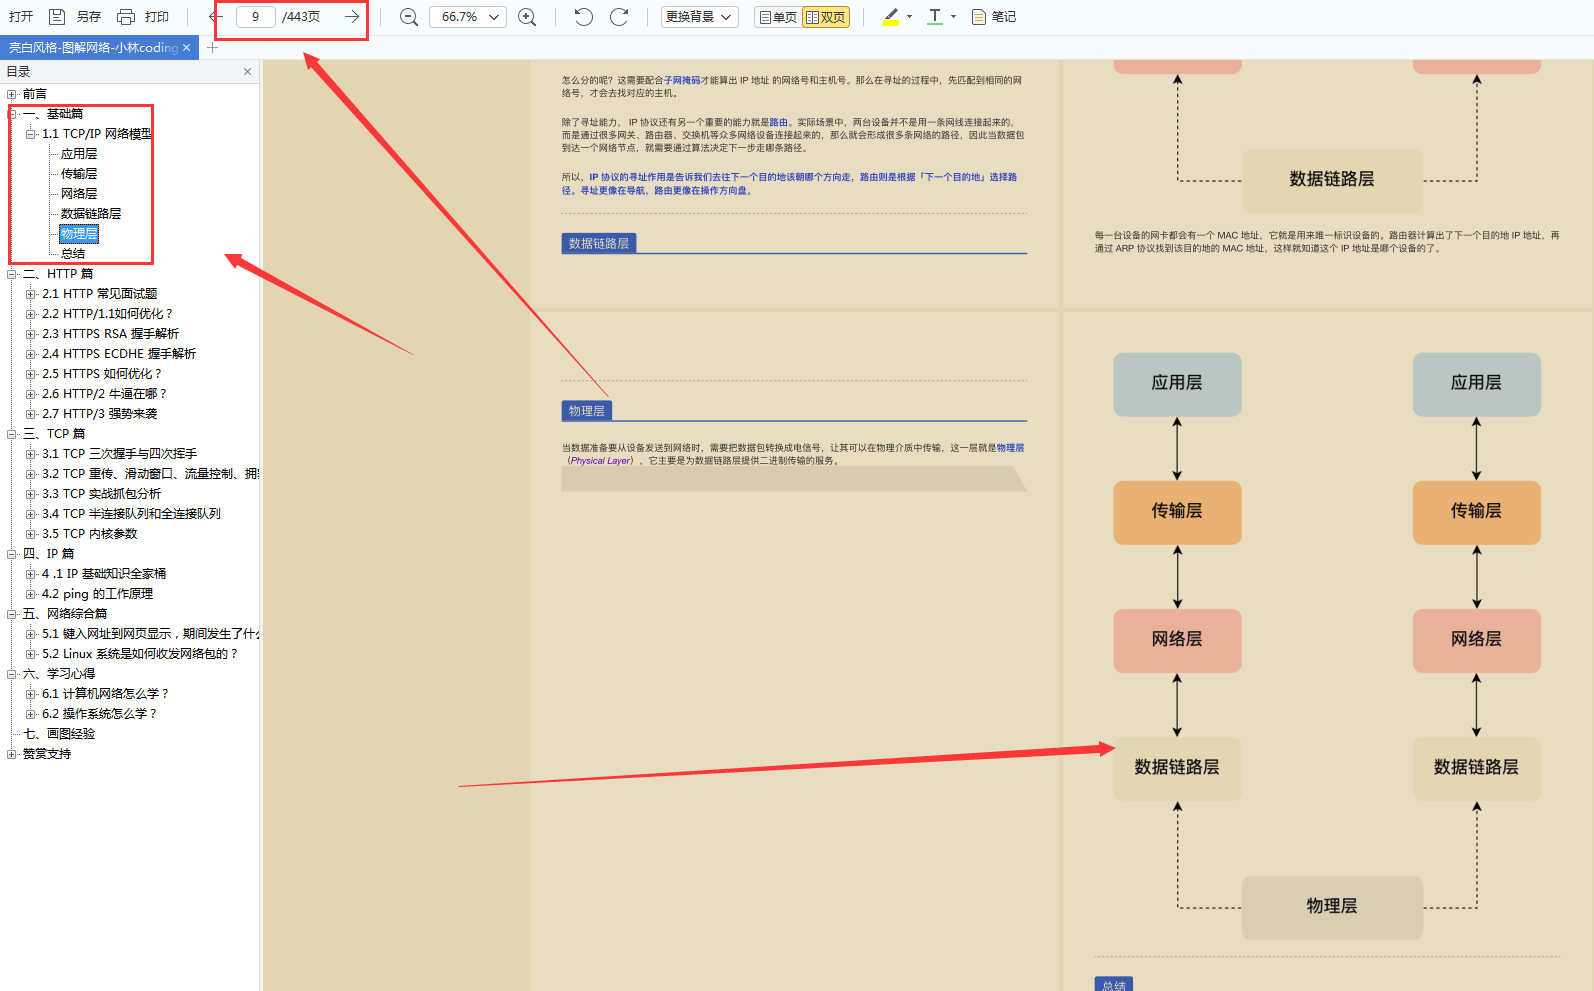
Task: Select 七、画图经验 outline entry
Action: tap(59, 734)
